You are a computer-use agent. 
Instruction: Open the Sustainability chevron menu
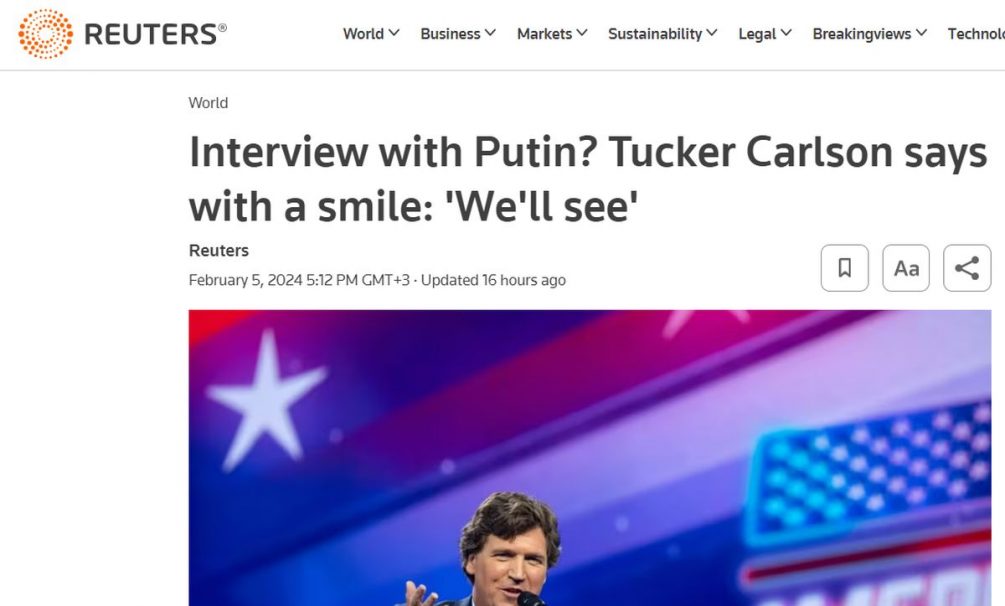click(712, 33)
